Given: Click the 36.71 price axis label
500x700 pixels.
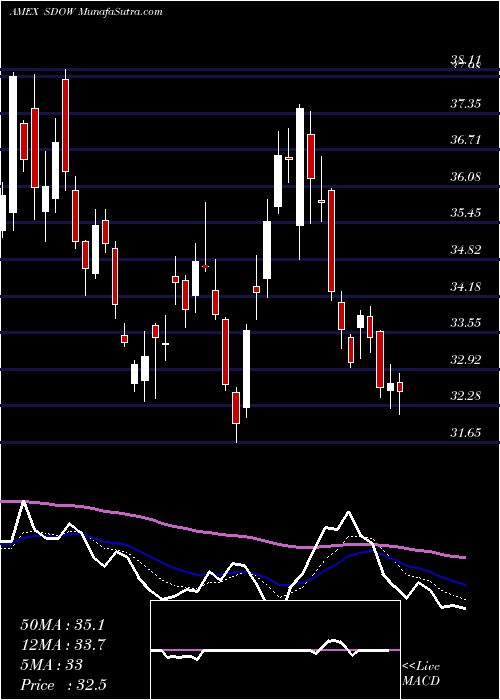Looking at the screenshot, I should 466,140.
